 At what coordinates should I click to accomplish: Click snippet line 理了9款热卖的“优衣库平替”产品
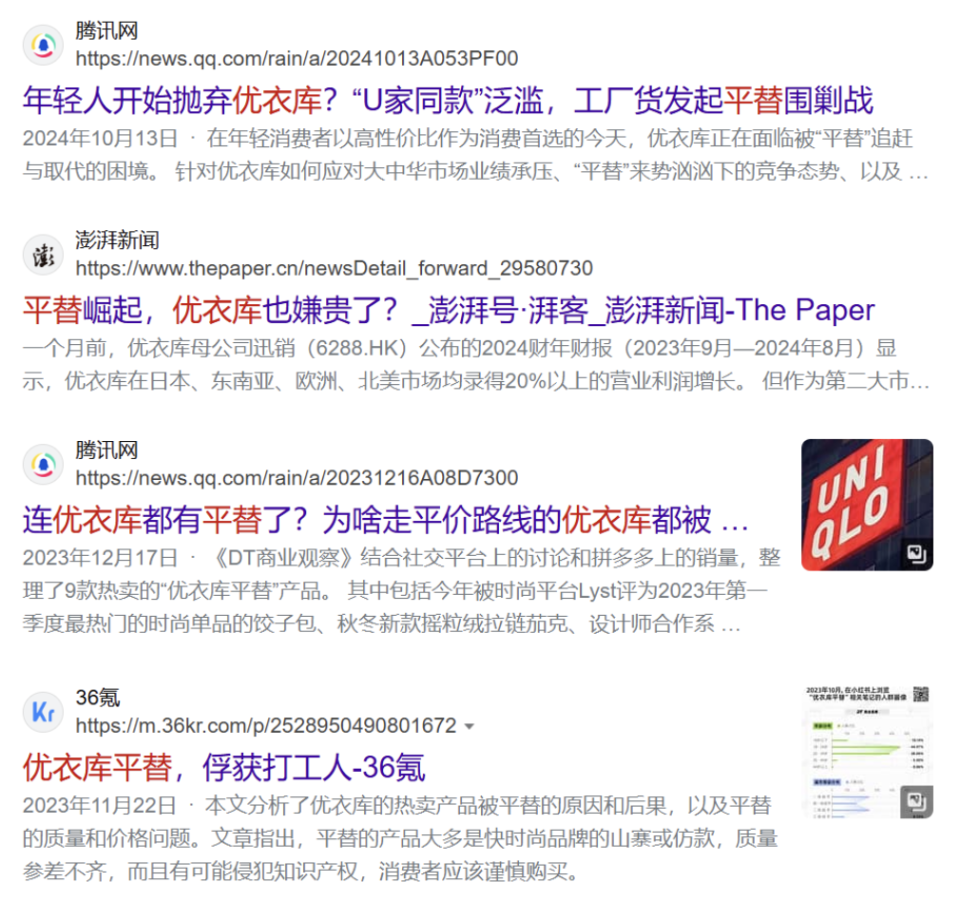(395, 591)
